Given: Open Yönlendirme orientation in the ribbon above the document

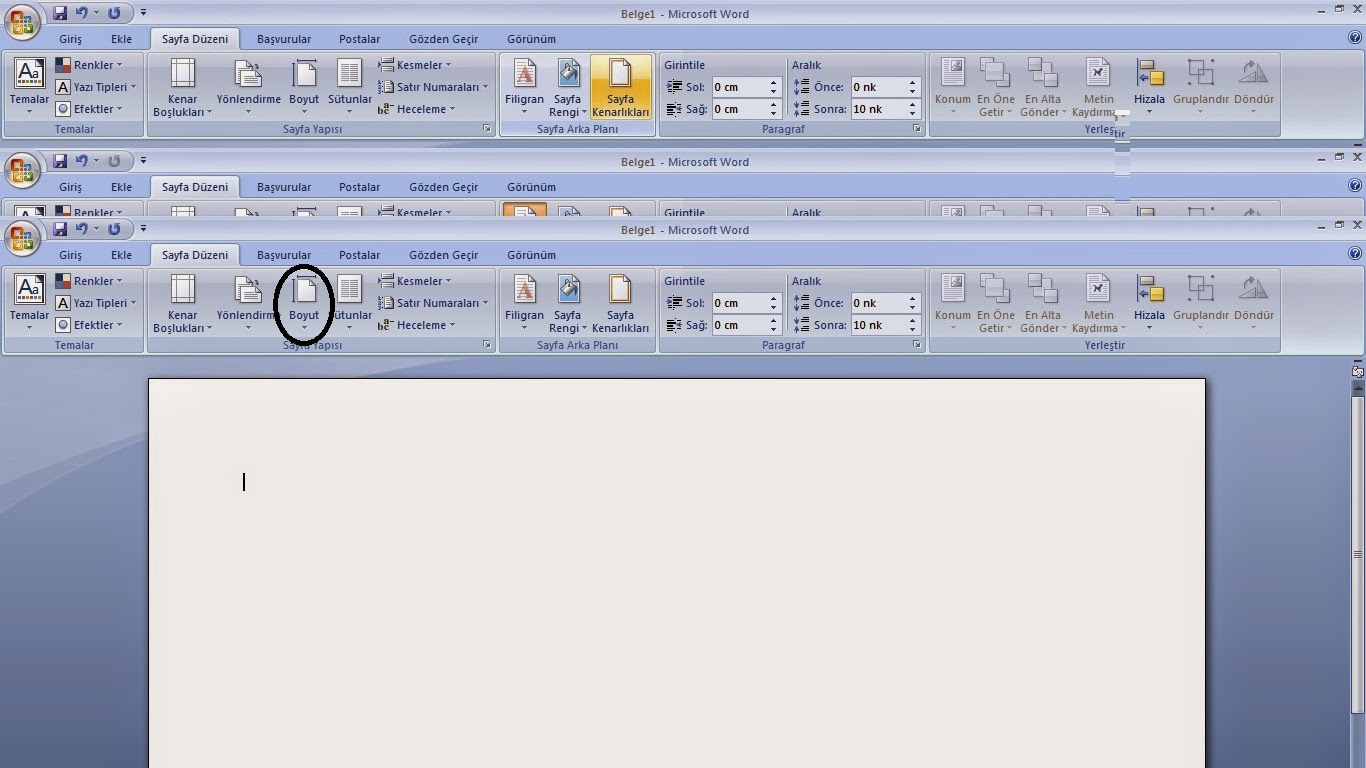Looking at the screenshot, I should point(248,303).
